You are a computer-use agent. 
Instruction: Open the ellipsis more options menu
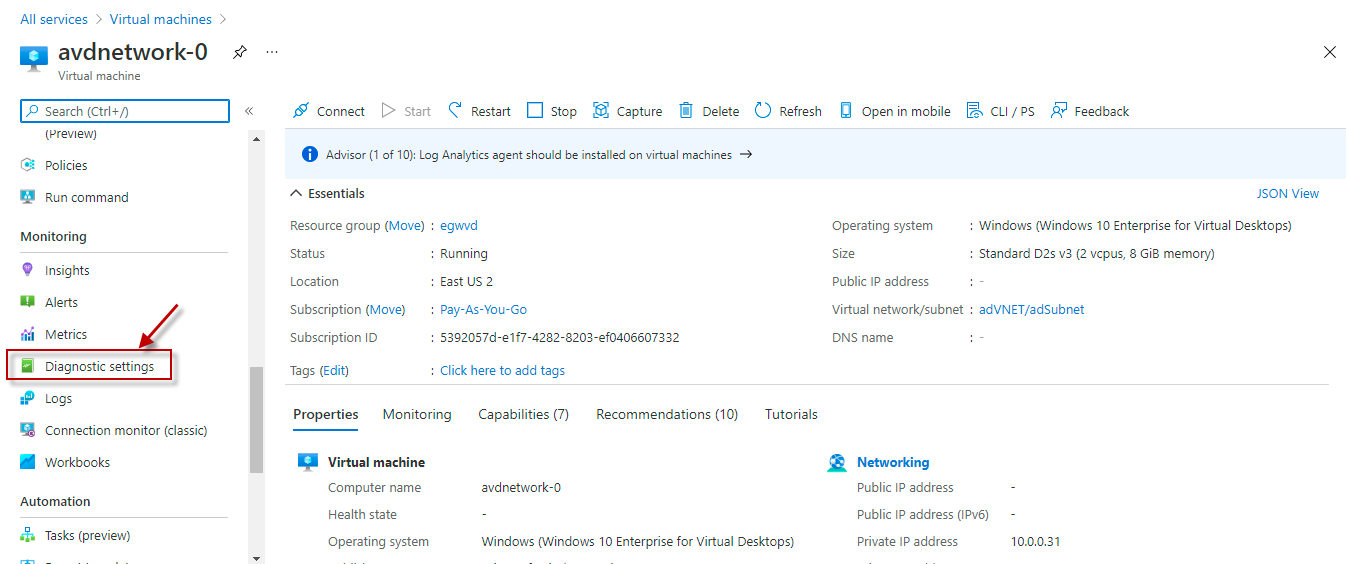pos(272,52)
